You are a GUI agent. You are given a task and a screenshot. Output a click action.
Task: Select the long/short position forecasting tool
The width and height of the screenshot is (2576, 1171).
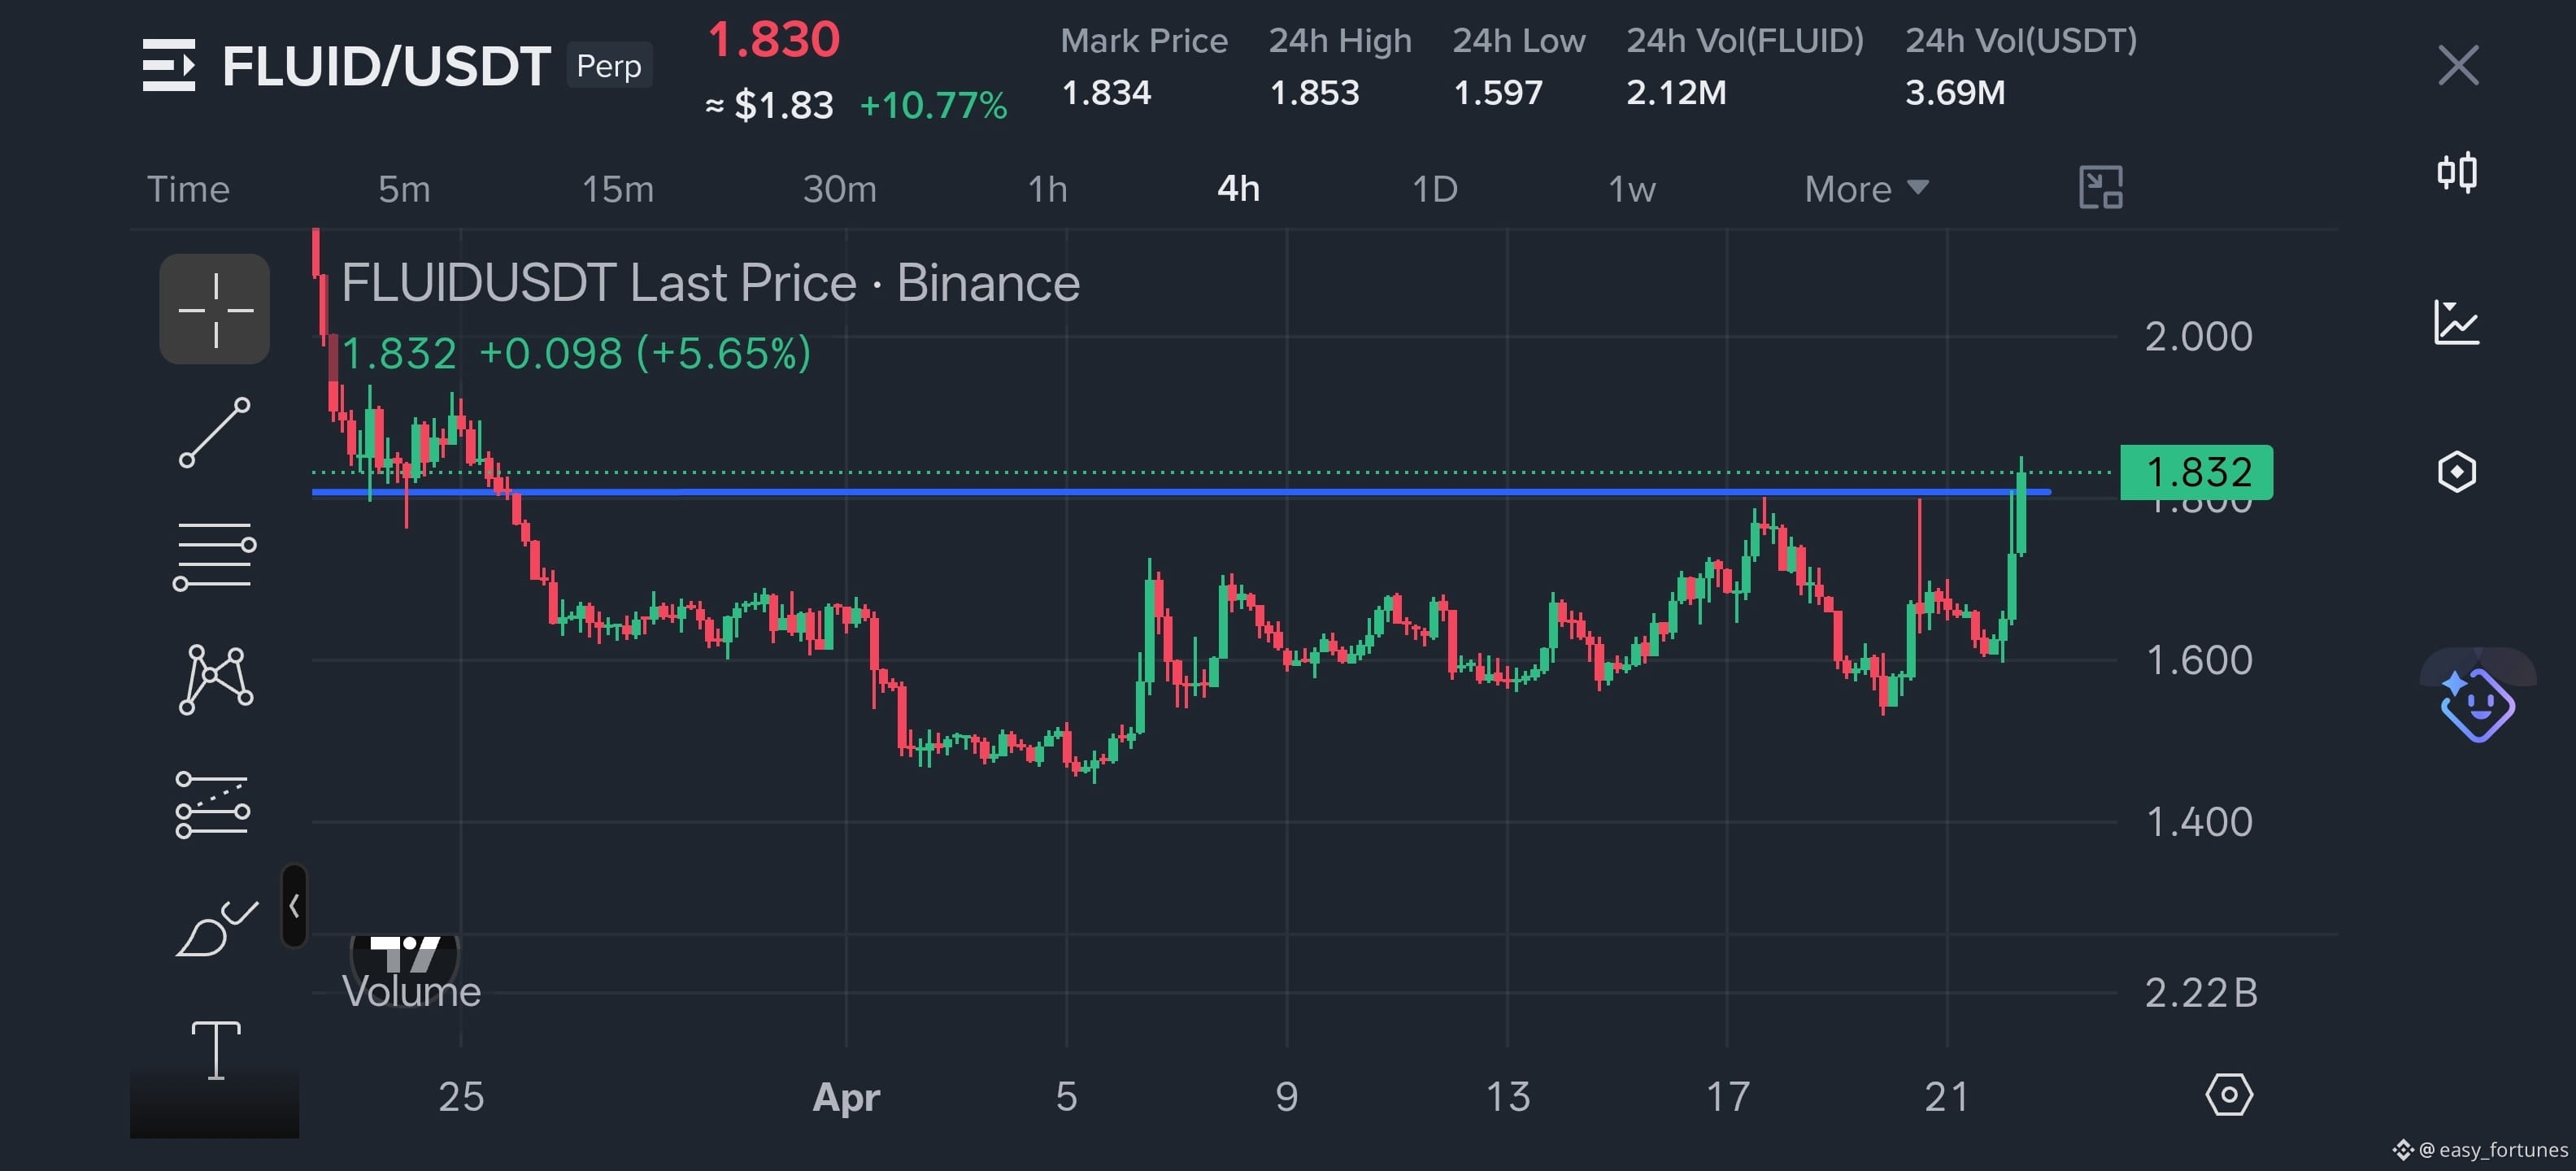(213, 804)
